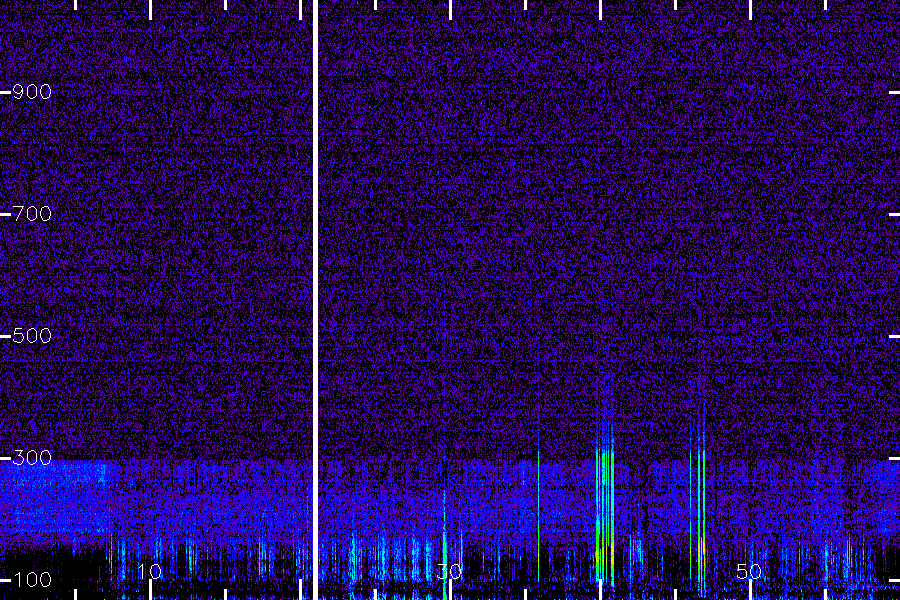Click the 300 frequency axis label
The height and width of the screenshot is (600, 900).
32,458
